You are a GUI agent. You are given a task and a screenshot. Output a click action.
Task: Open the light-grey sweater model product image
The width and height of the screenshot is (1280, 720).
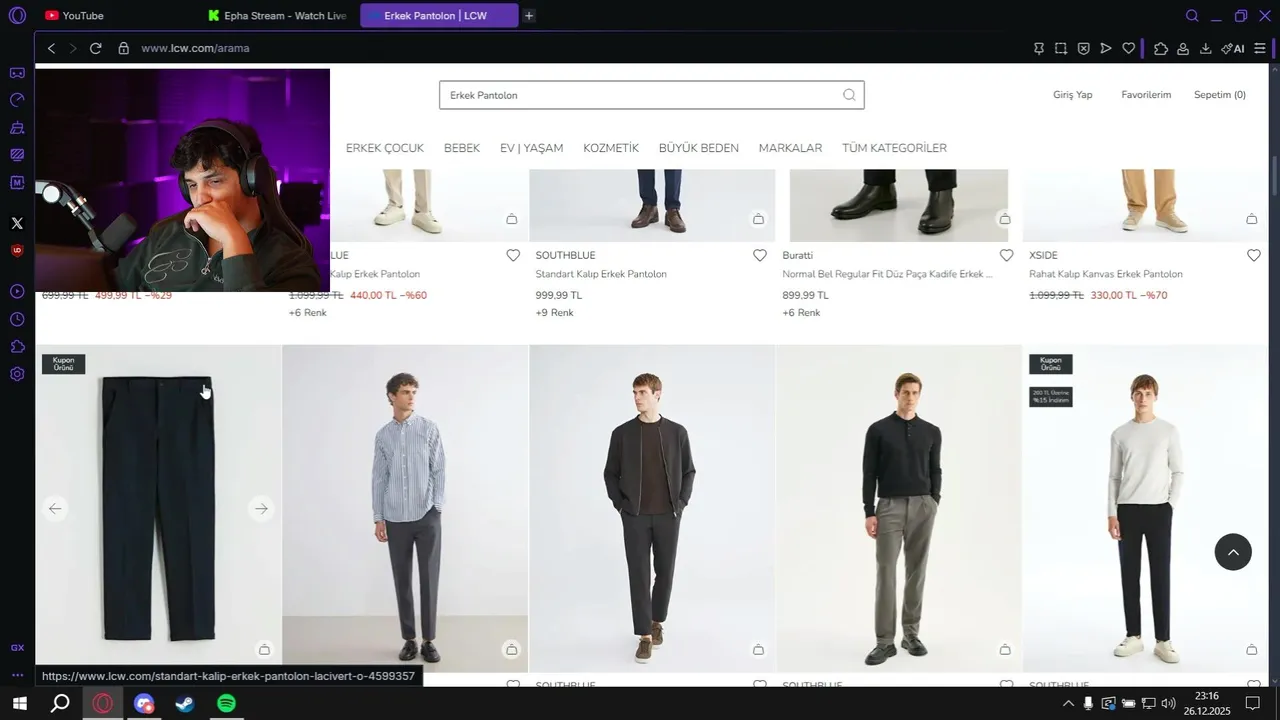point(1145,509)
